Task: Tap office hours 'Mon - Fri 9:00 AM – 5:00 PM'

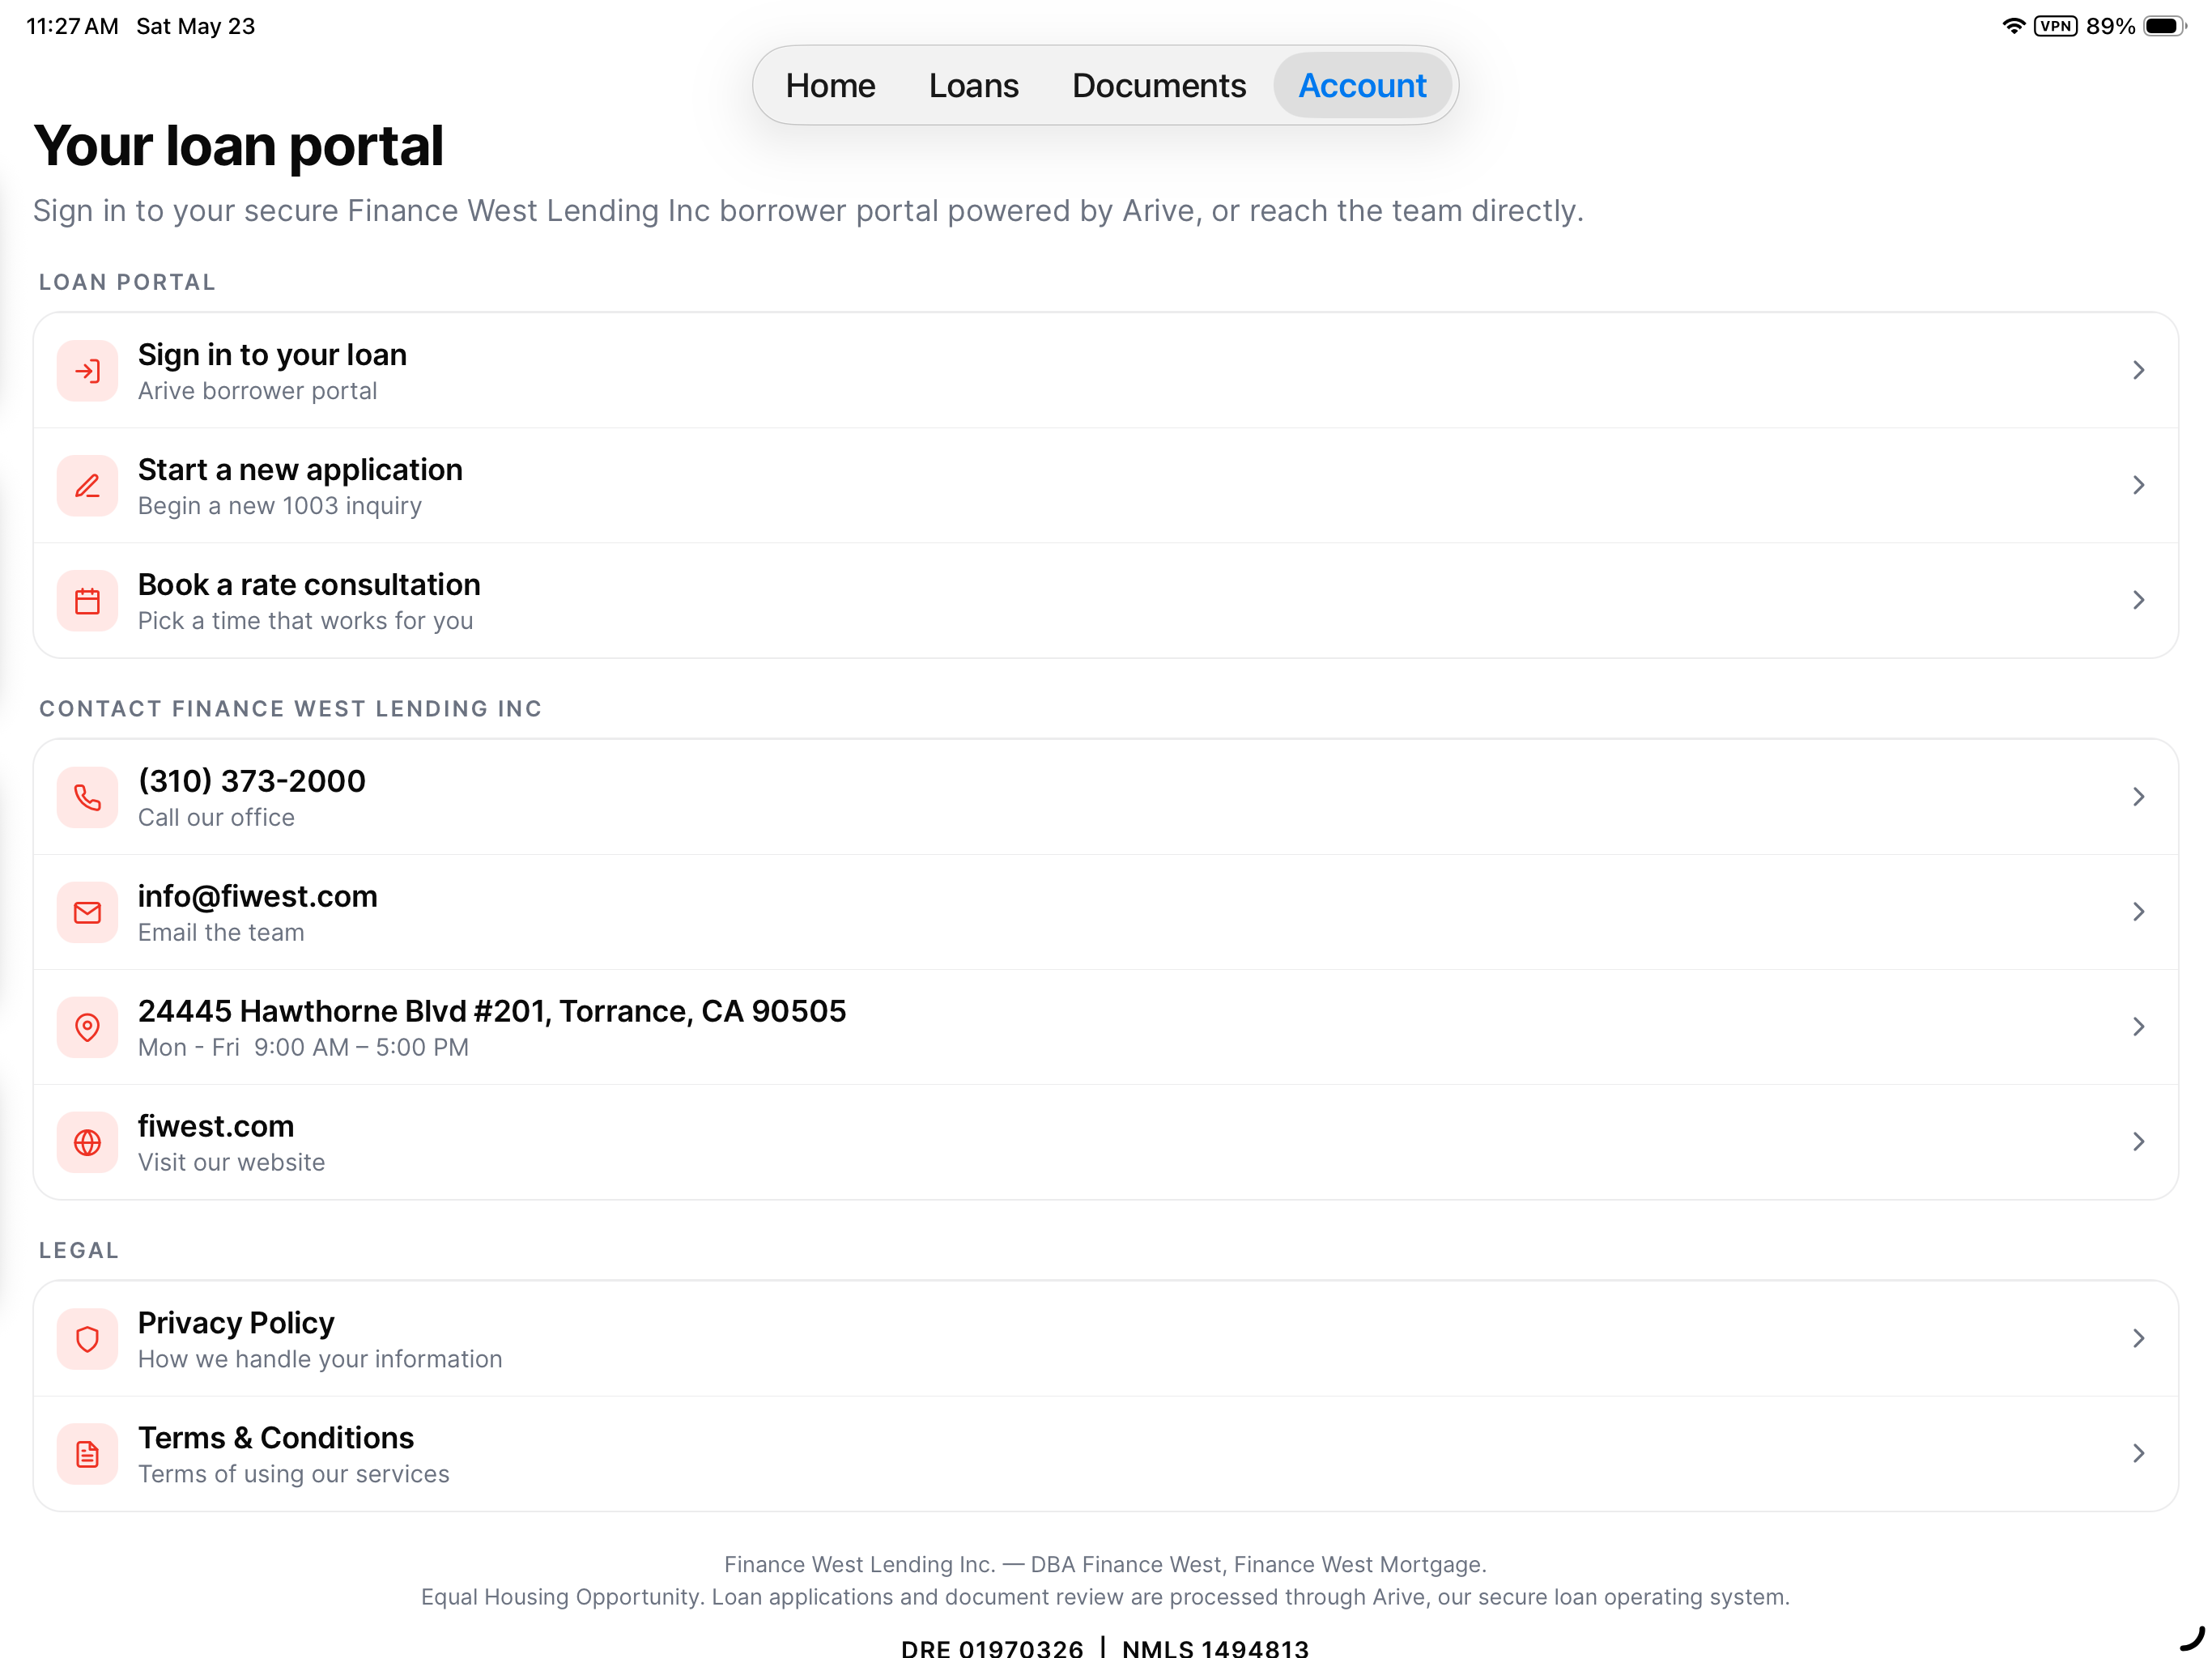Action: pyautogui.click(x=303, y=1048)
